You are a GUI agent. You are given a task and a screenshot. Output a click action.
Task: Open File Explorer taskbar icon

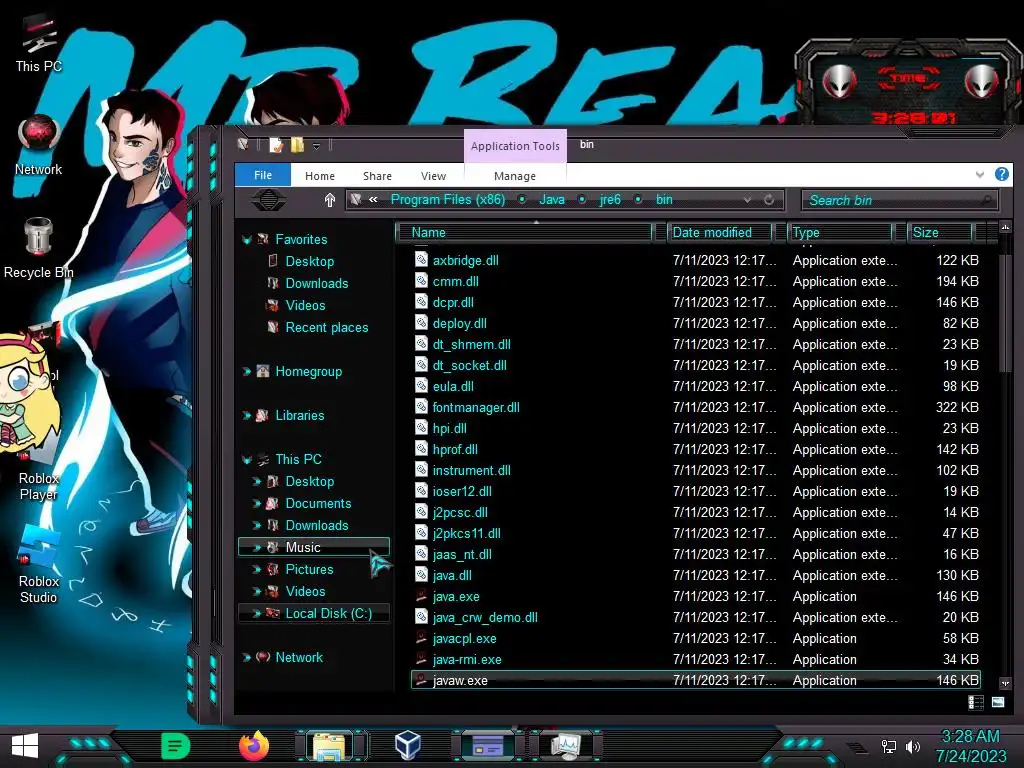tap(330, 746)
